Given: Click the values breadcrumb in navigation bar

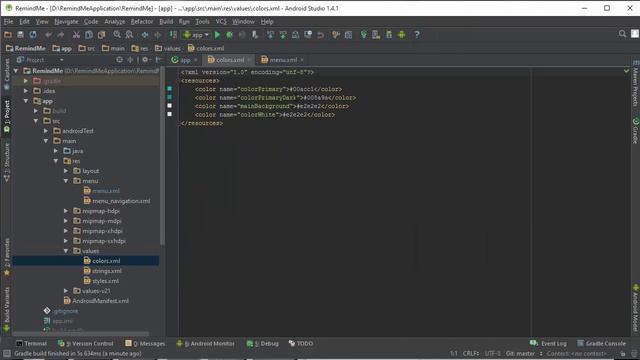Looking at the screenshot, I should click(x=168, y=48).
